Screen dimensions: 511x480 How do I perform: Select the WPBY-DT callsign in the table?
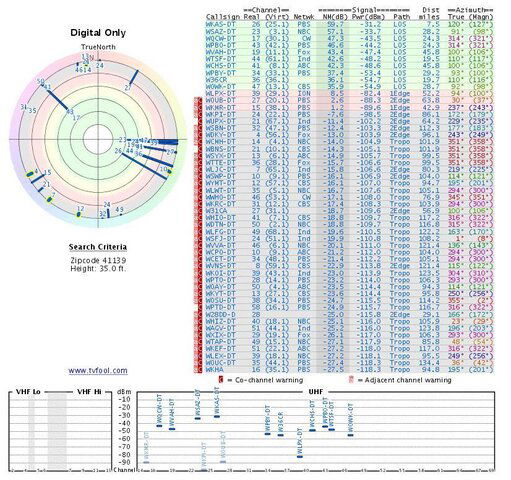(220, 73)
